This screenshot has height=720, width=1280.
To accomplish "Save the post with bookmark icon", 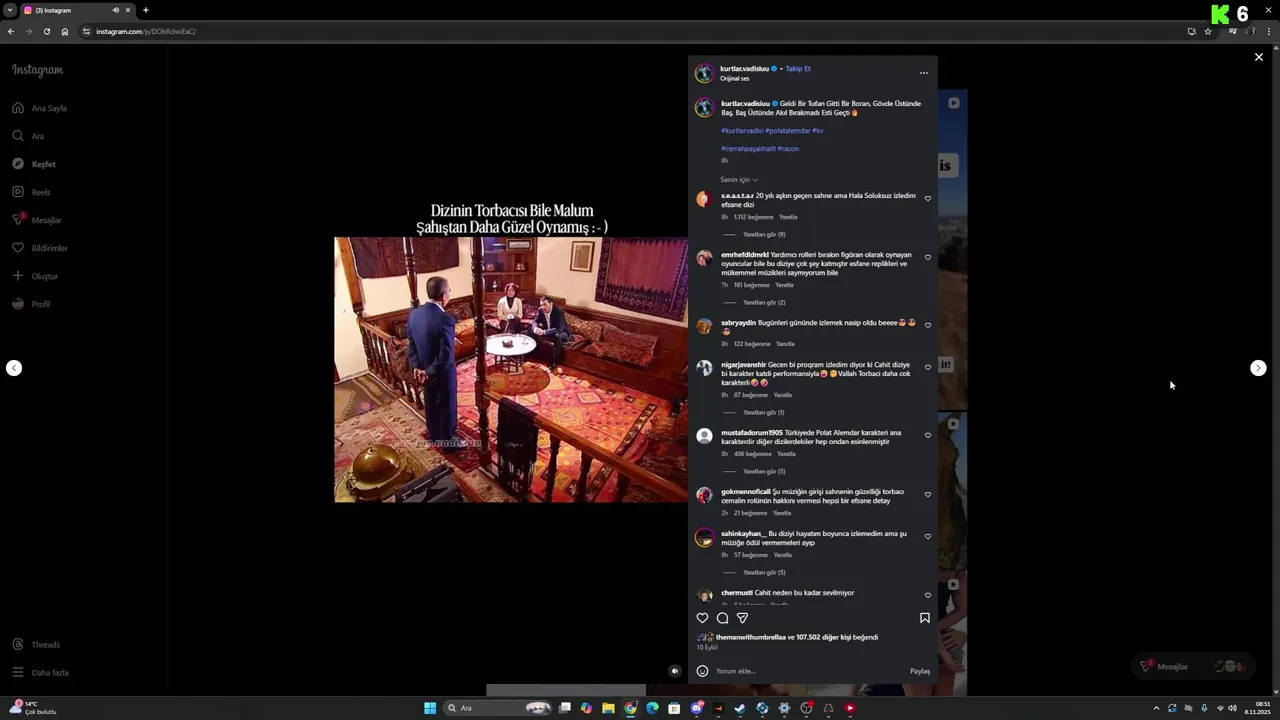I will (924, 618).
